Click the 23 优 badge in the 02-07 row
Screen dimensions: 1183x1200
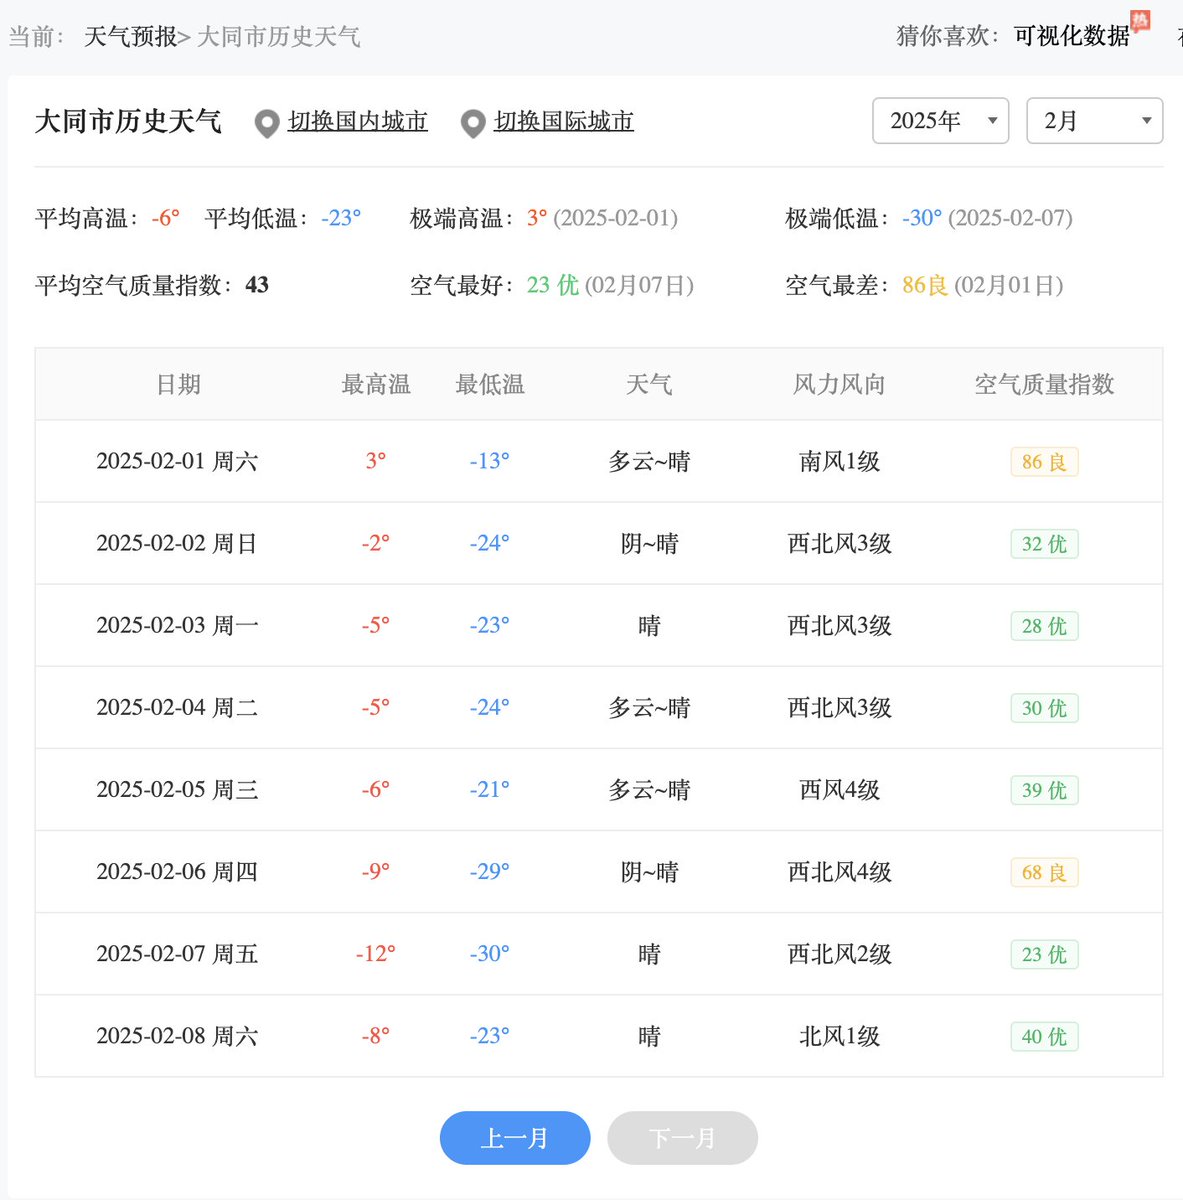(1044, 954)
